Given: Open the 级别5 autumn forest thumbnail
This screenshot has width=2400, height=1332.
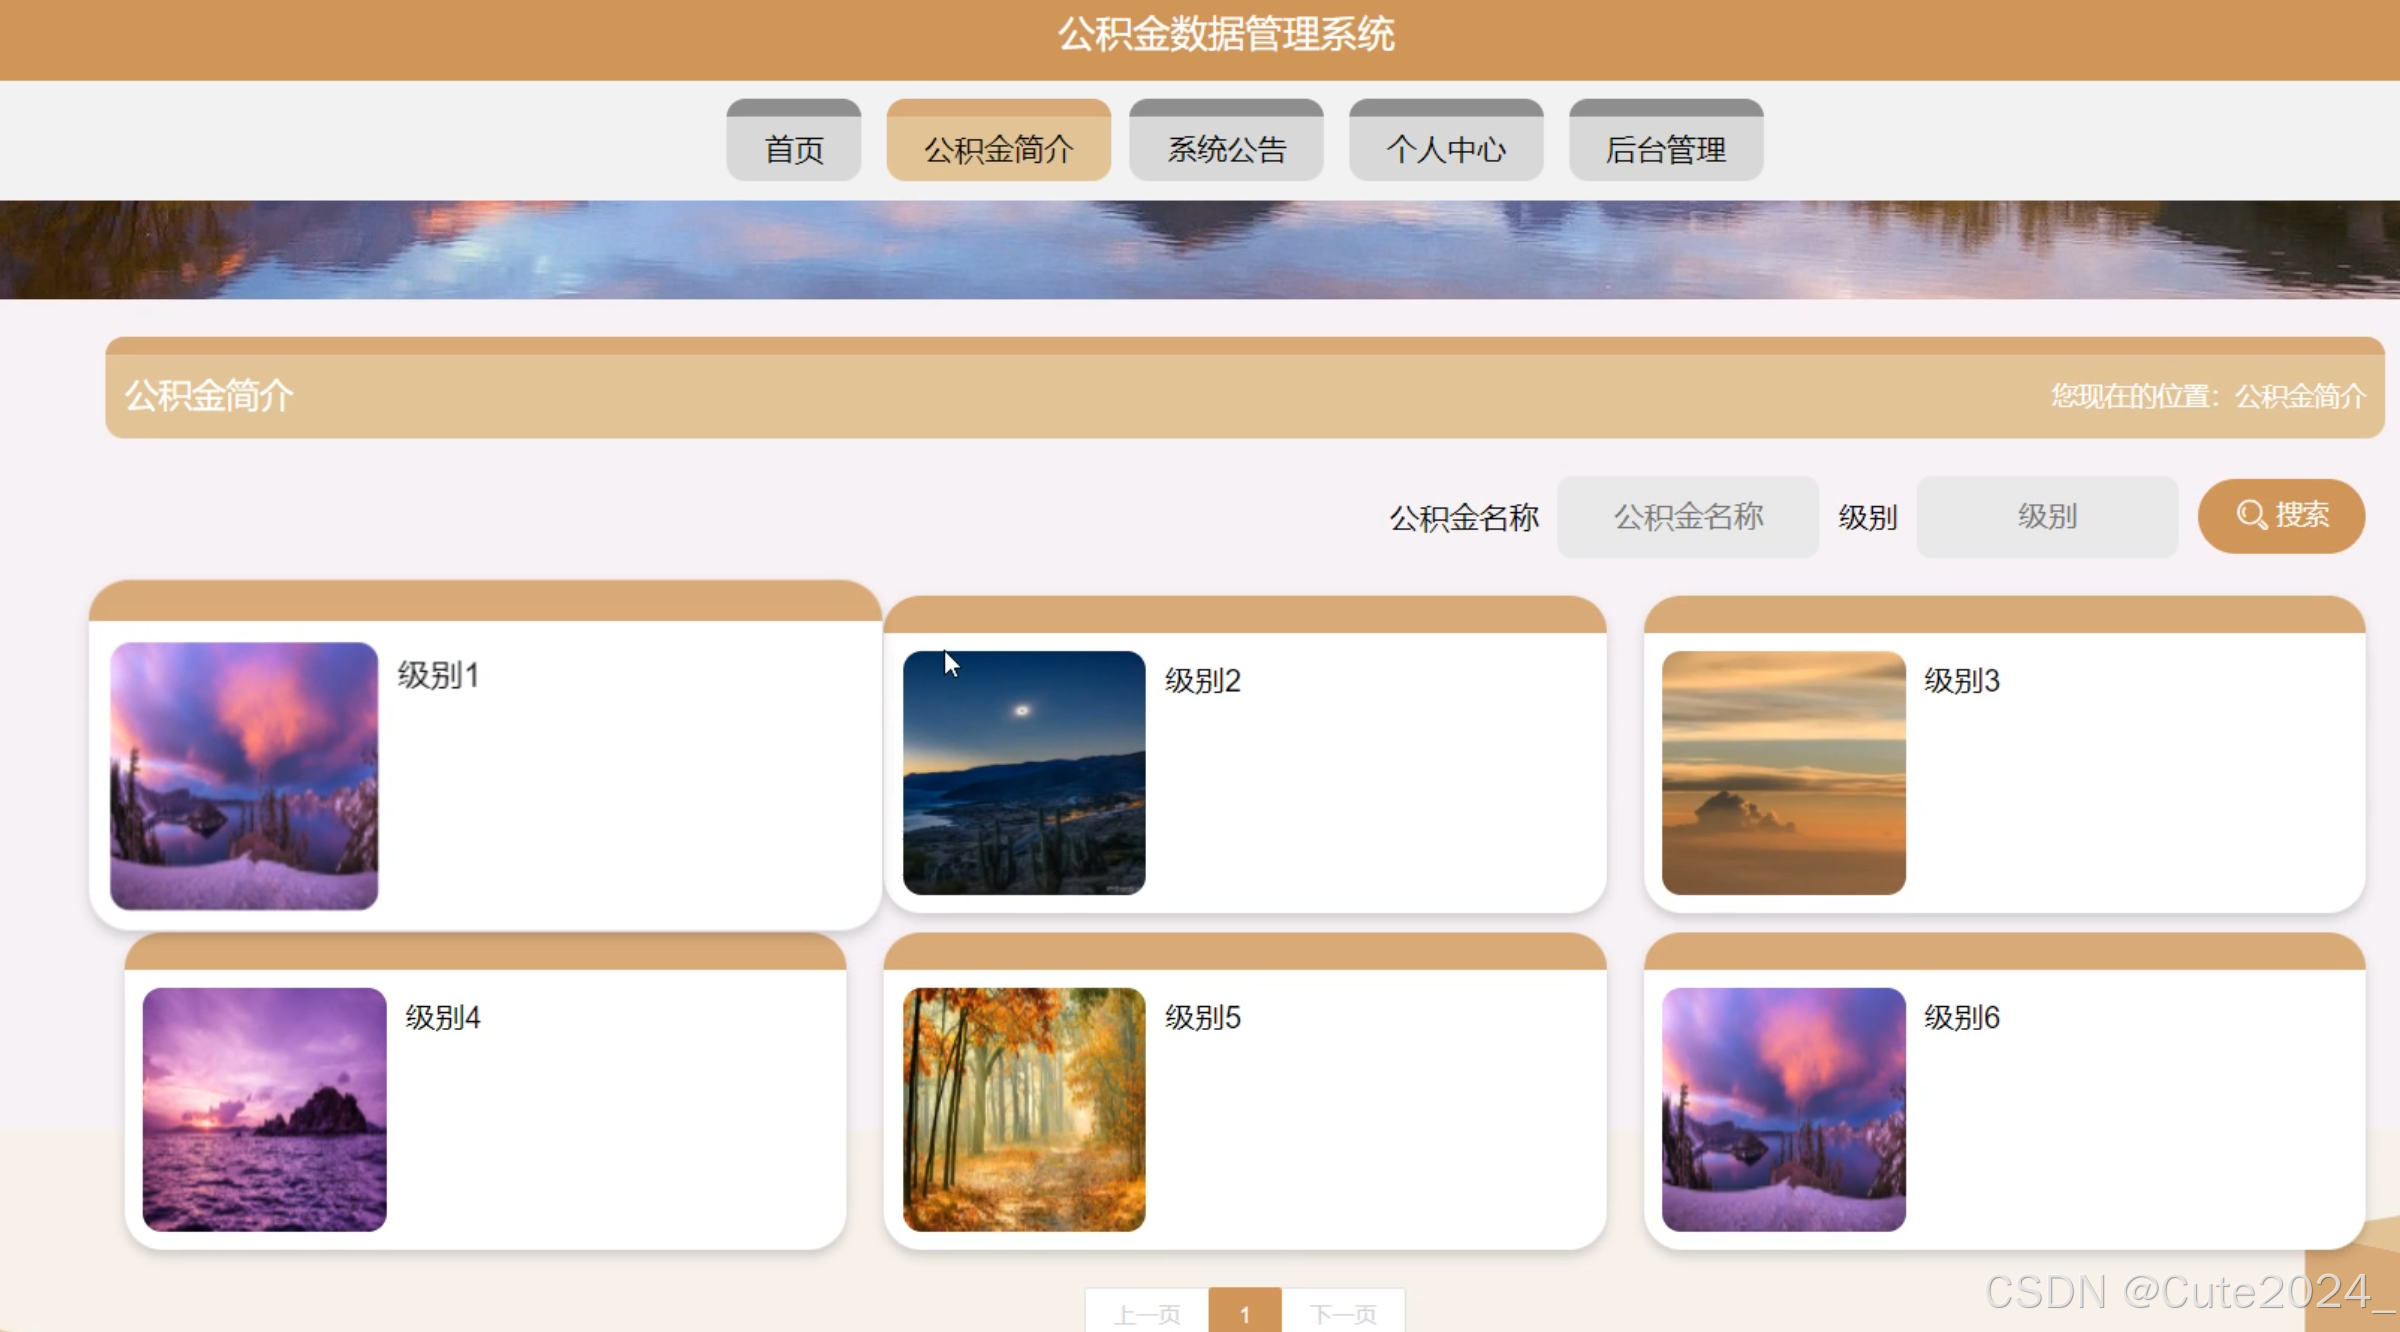Looking at the screenshot, I should [x=1023, y=1109].
